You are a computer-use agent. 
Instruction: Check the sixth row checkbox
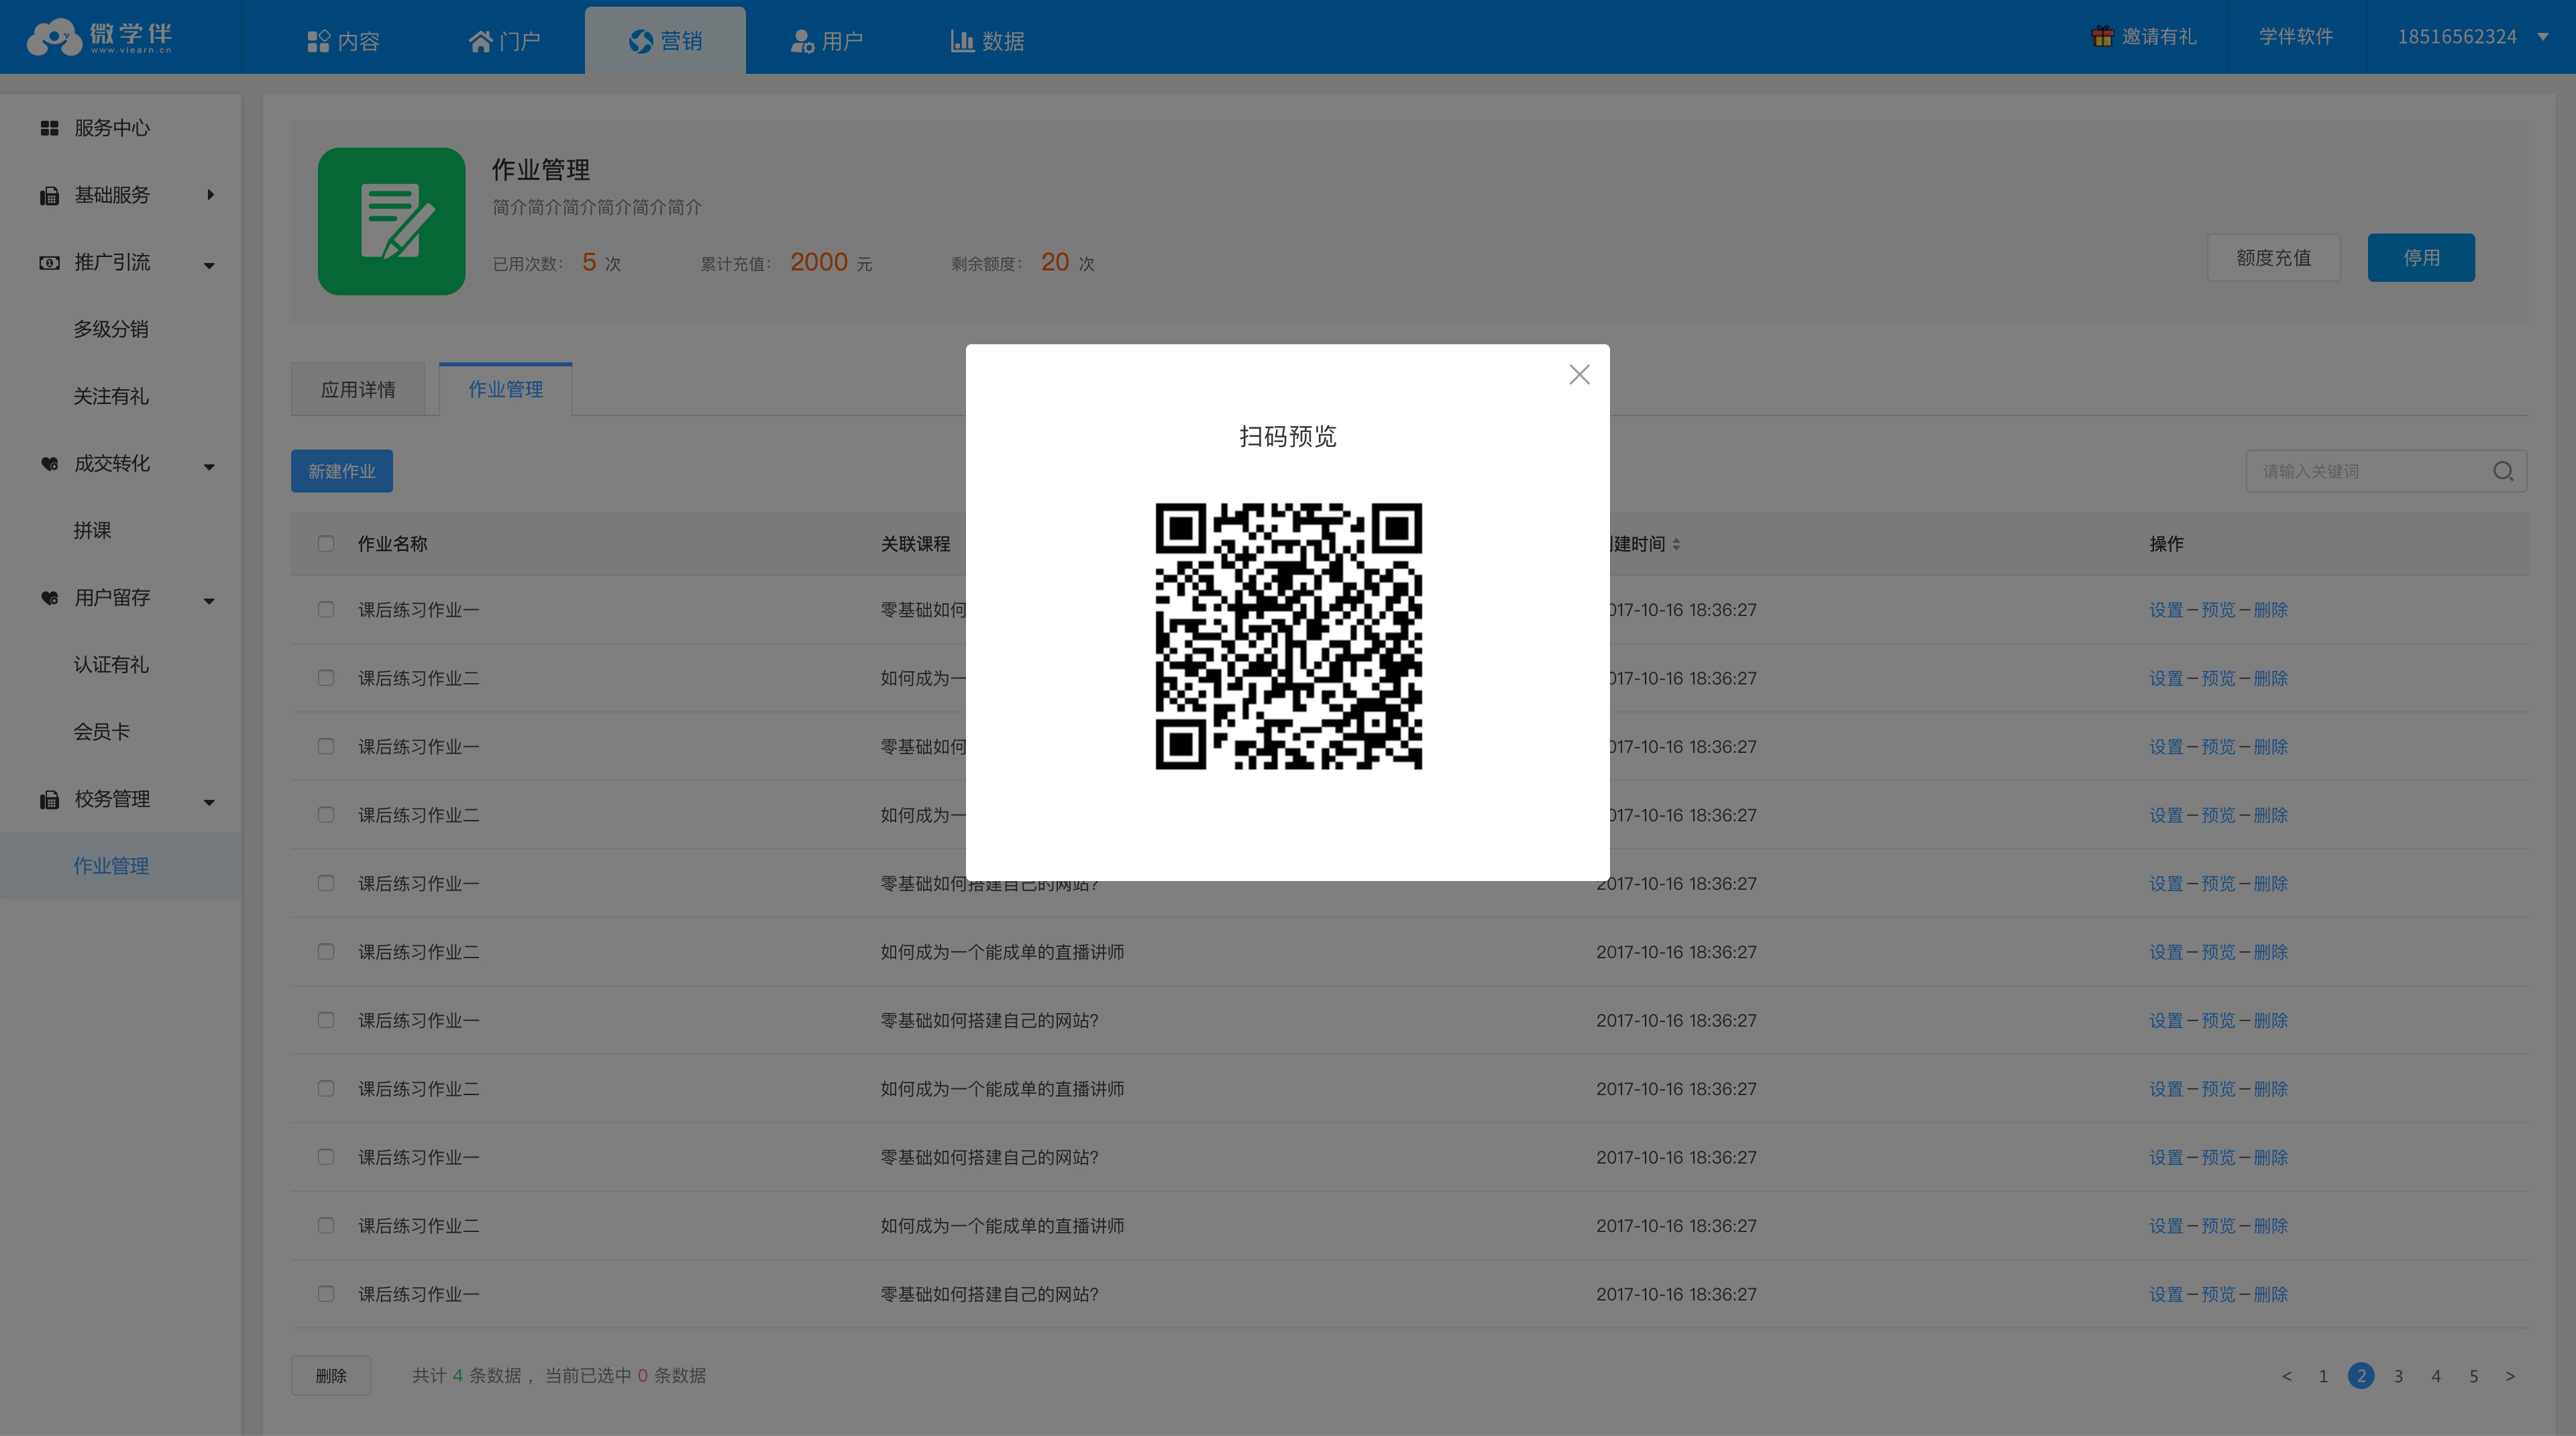coord(326,951)
